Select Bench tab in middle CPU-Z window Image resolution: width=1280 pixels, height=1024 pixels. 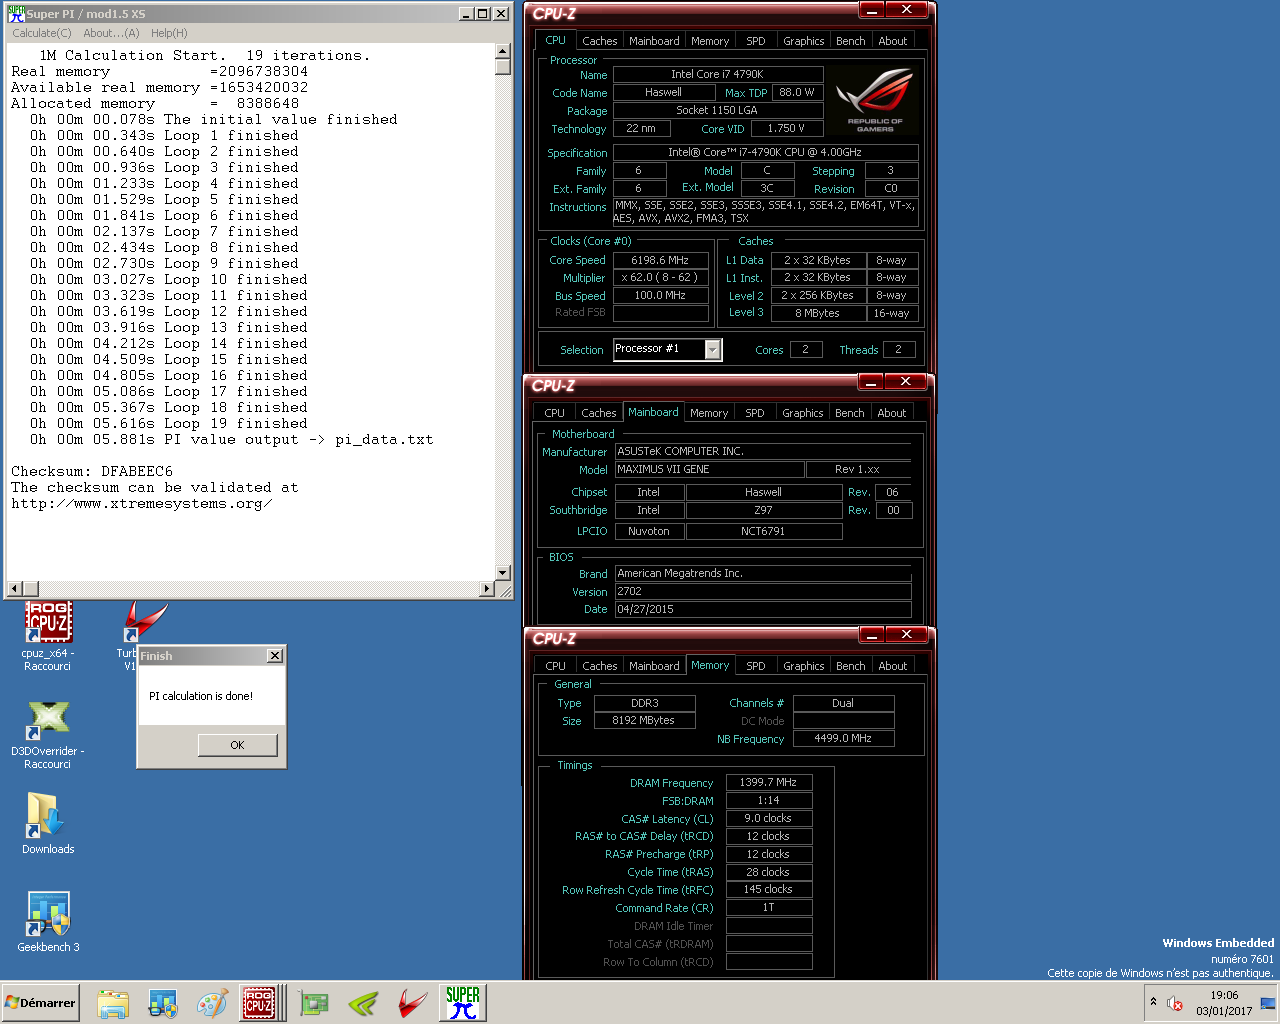click(x=850, y=413)
